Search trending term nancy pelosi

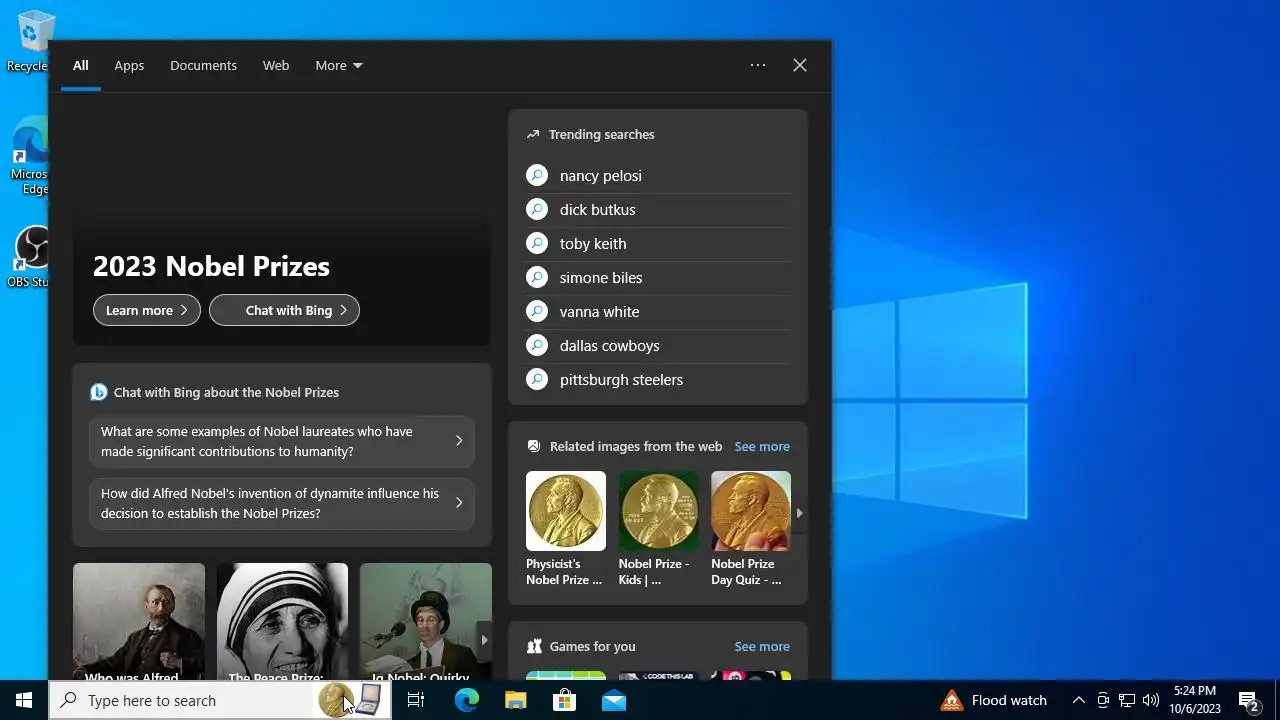(601, 175)
